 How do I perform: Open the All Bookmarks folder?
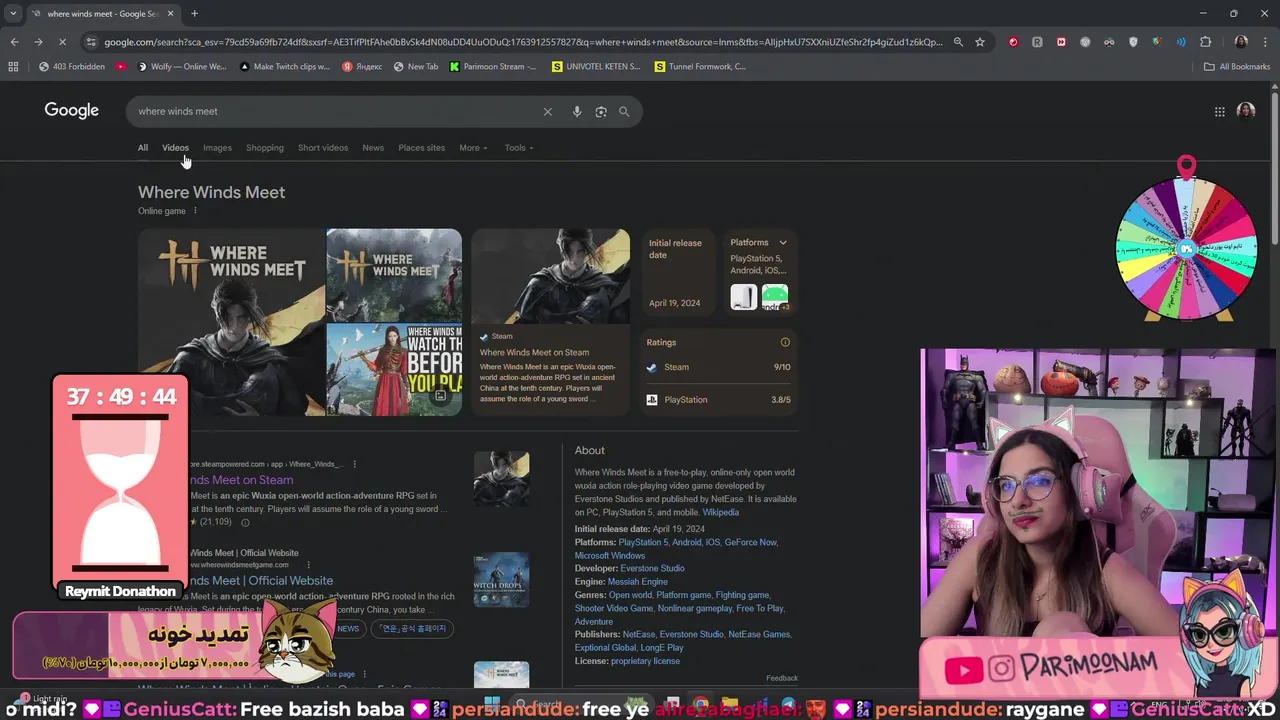point(1237,67)
